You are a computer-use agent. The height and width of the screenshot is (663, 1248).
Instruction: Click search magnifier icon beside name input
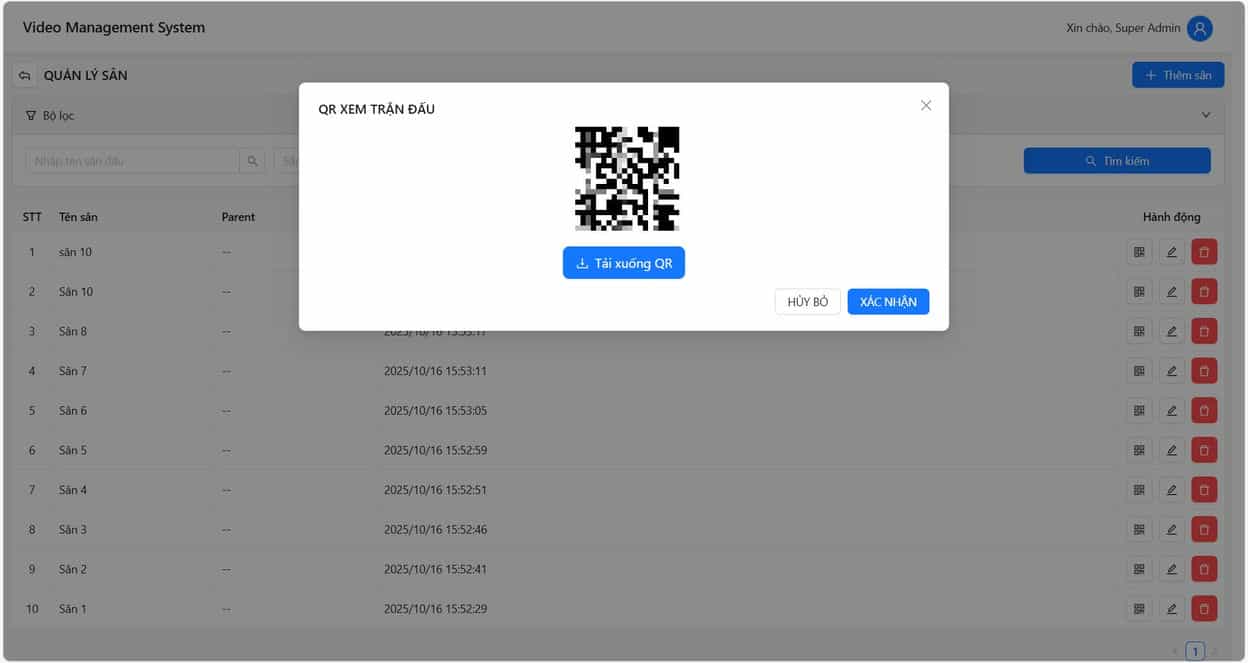(252, 161)
